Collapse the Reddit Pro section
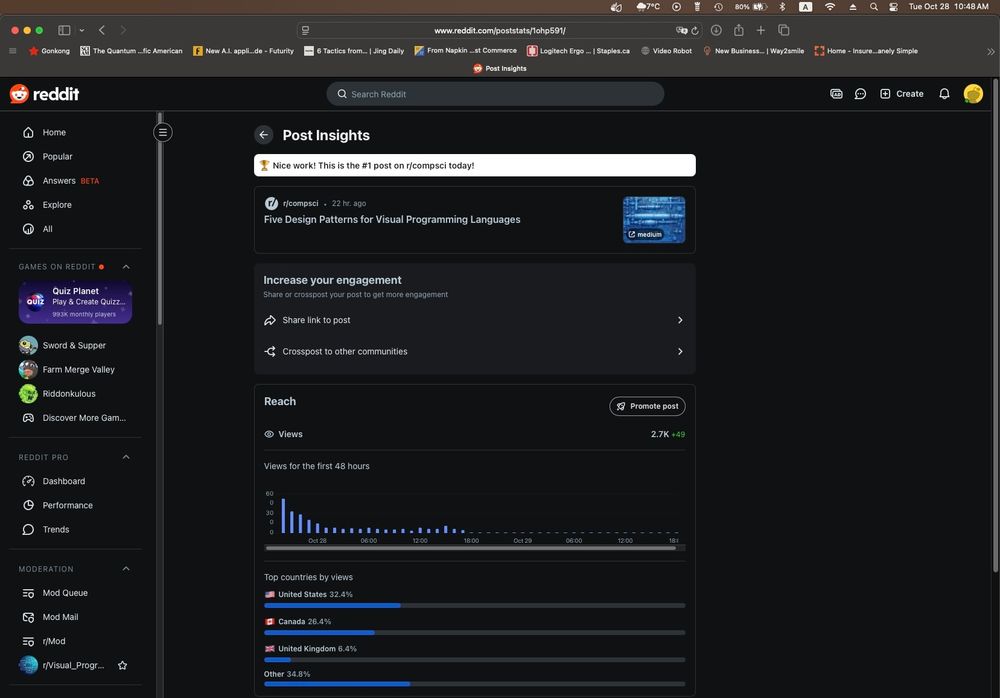 (126, 457)
